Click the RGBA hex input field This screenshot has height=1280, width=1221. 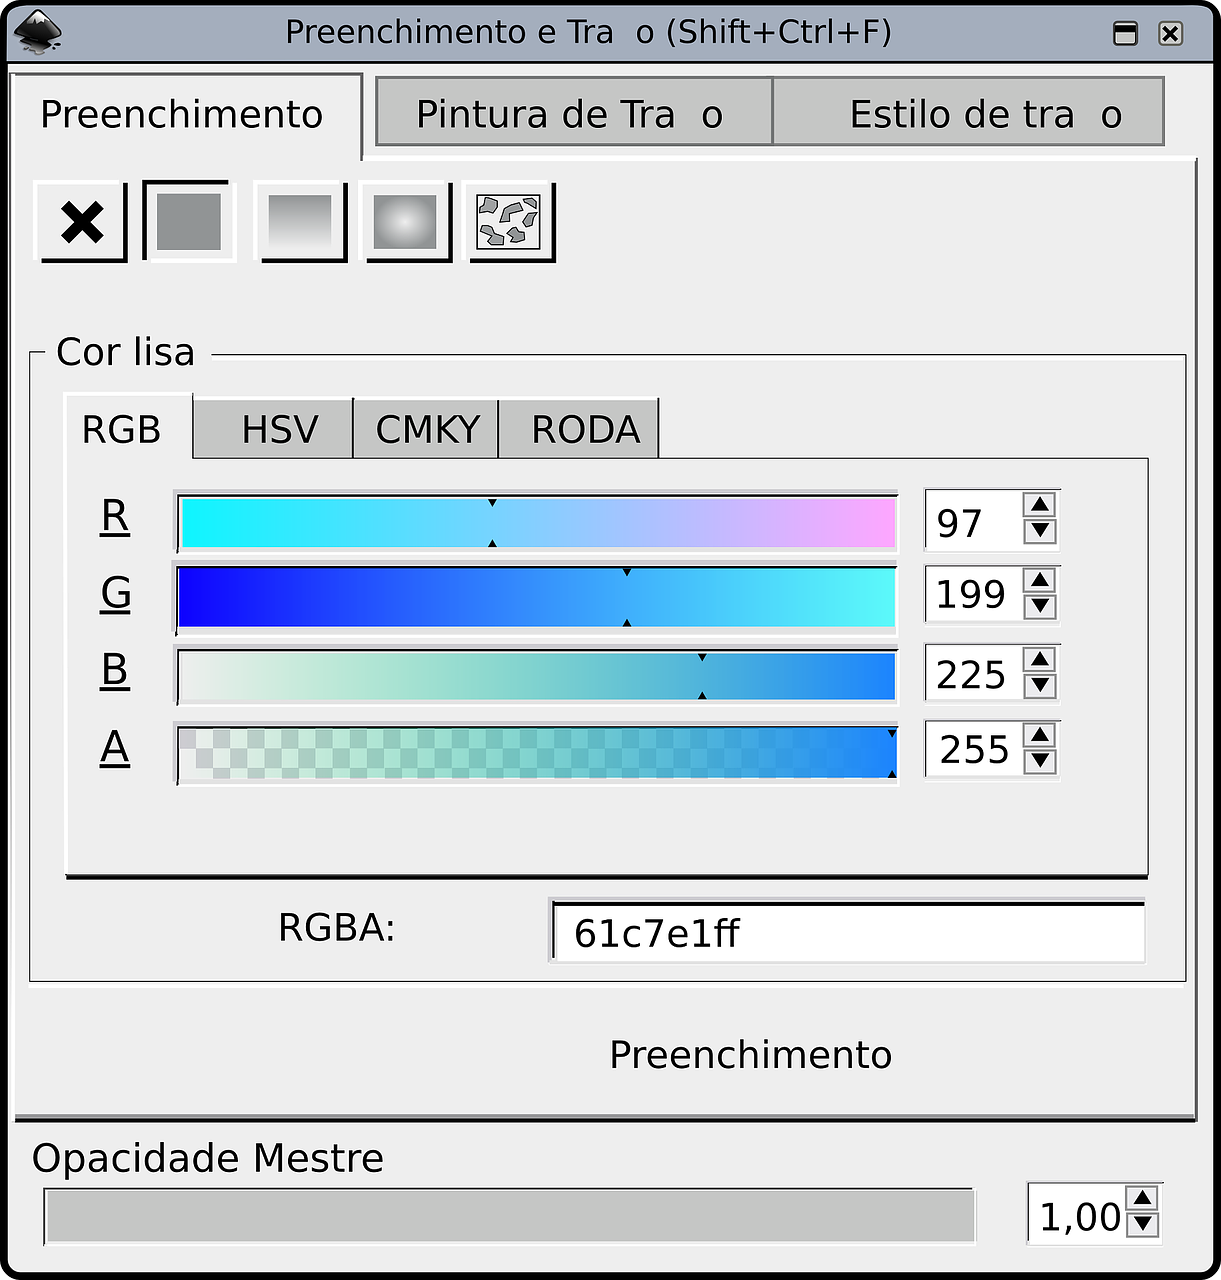(847, 933)
